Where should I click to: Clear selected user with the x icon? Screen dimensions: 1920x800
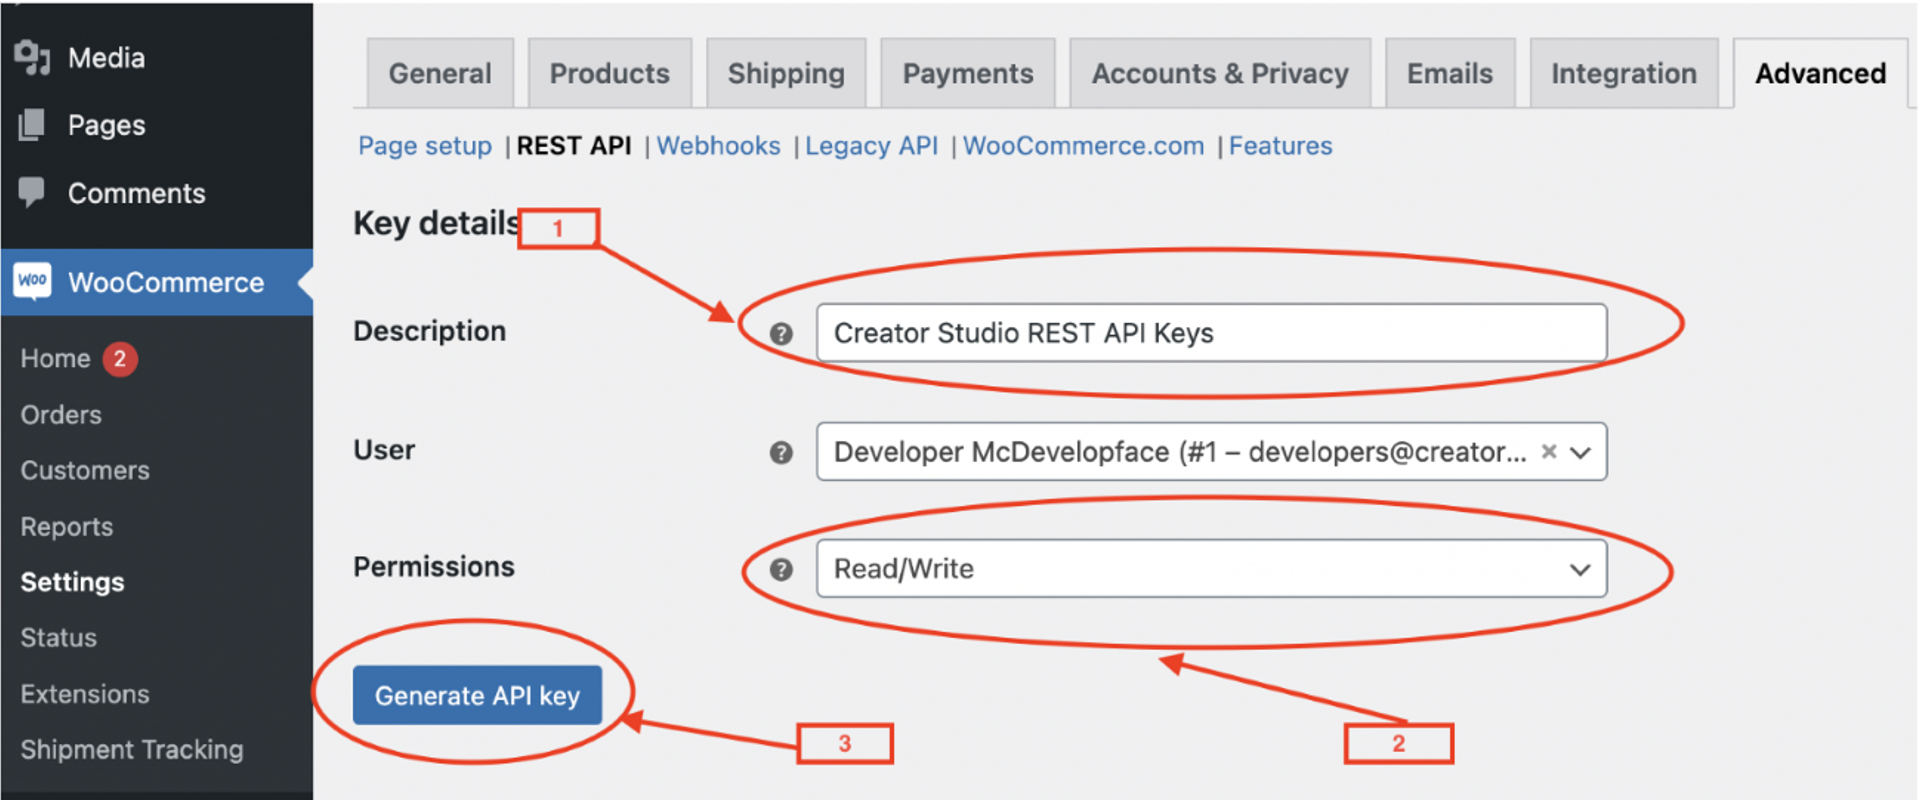pyautogui.click(x=1549, y=451)
